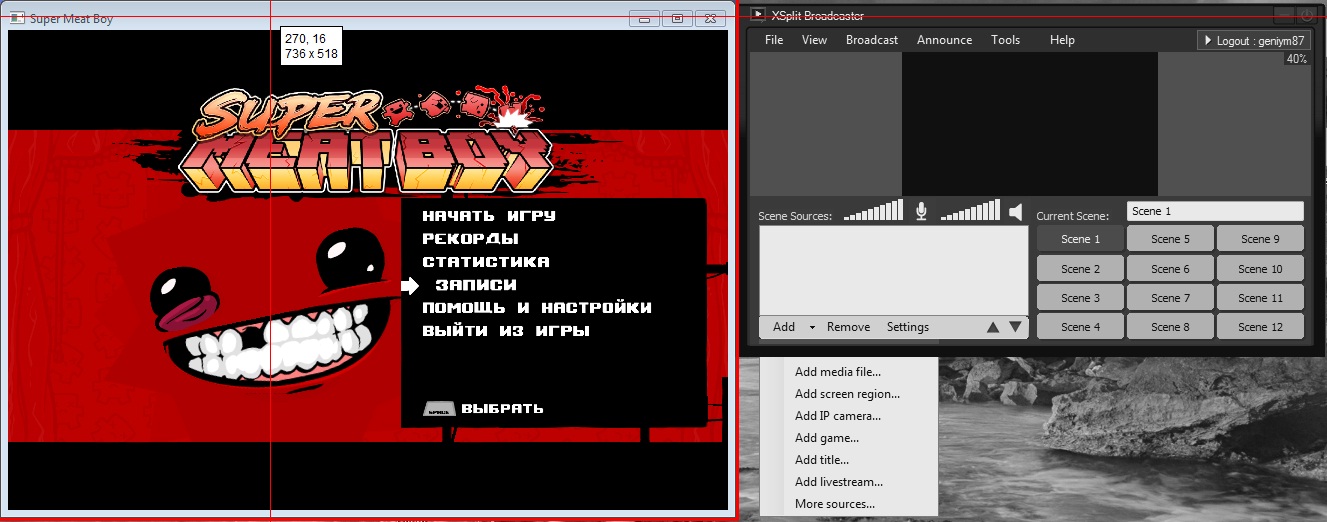The width and height of the screenshot is (1327, 522).
Task: Click the Add button under Scene Sources
Action: [x=784, y=327]
